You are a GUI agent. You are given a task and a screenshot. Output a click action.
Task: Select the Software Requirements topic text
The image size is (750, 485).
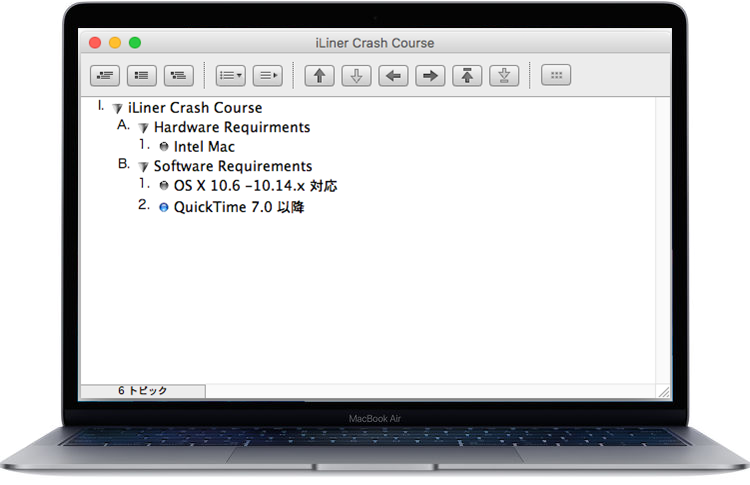pos(233,166)
